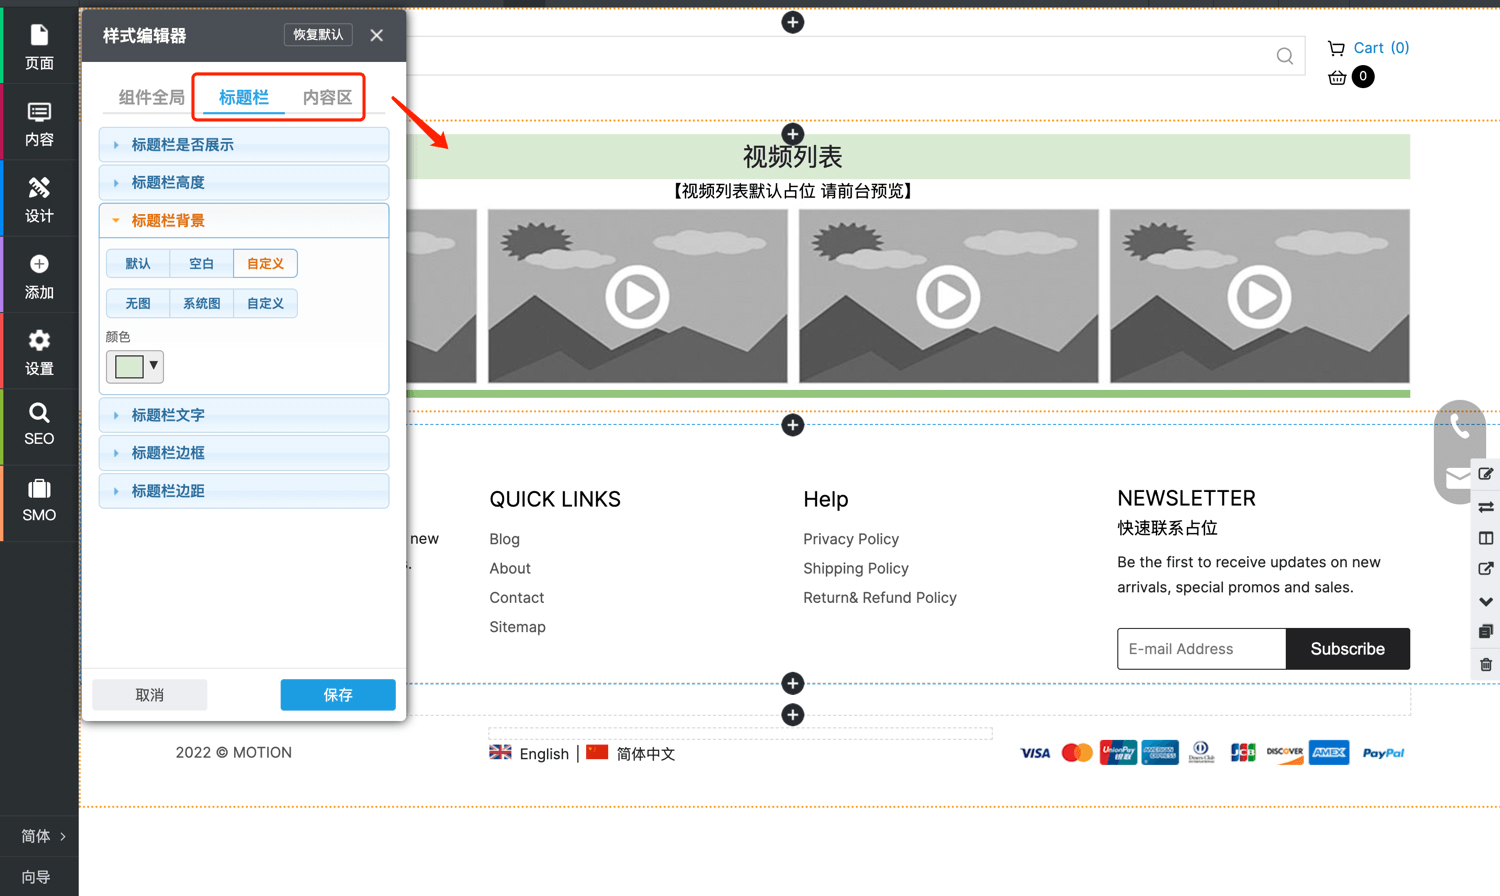Open the SEO search icon in sidebar
The width and height of the screenshot is (1500, 896).
tap(39, 424)
